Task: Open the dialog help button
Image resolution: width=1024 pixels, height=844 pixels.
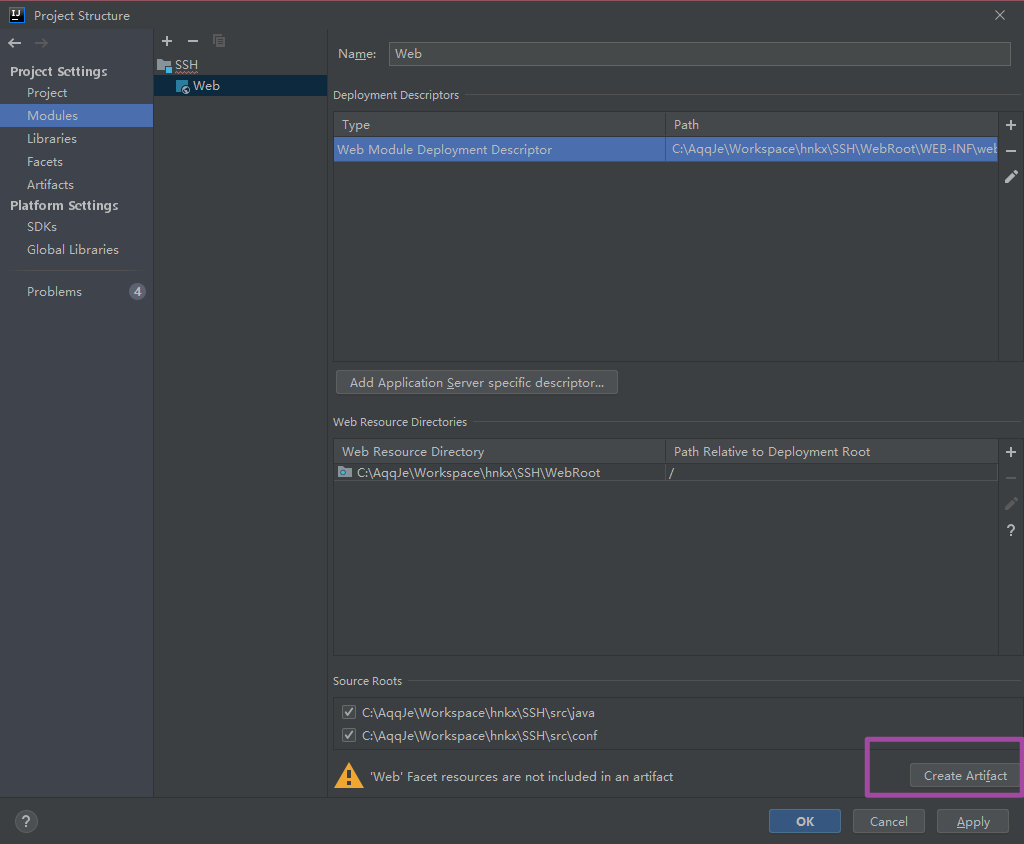Action: (26, 822)
